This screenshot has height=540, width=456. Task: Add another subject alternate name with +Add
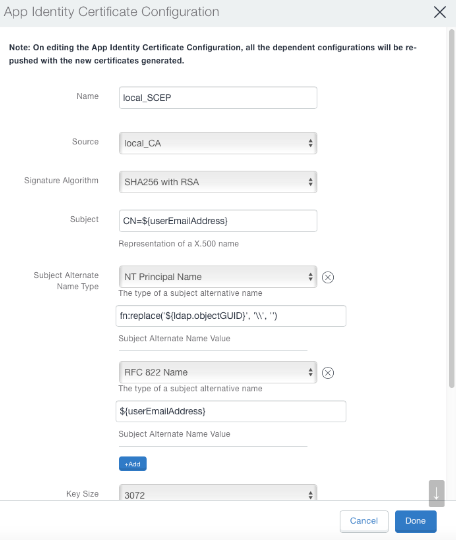click(x=133, y=464)
